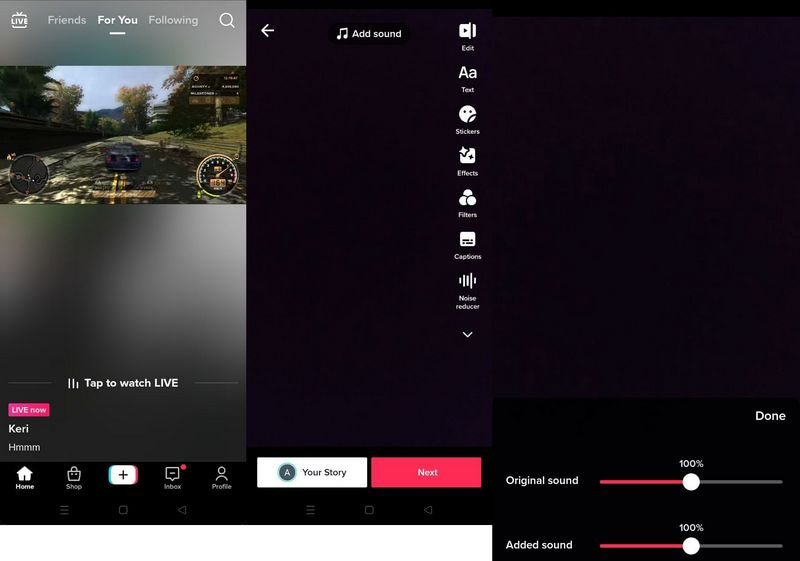Open Keri's profile name

tap(18, 428)
